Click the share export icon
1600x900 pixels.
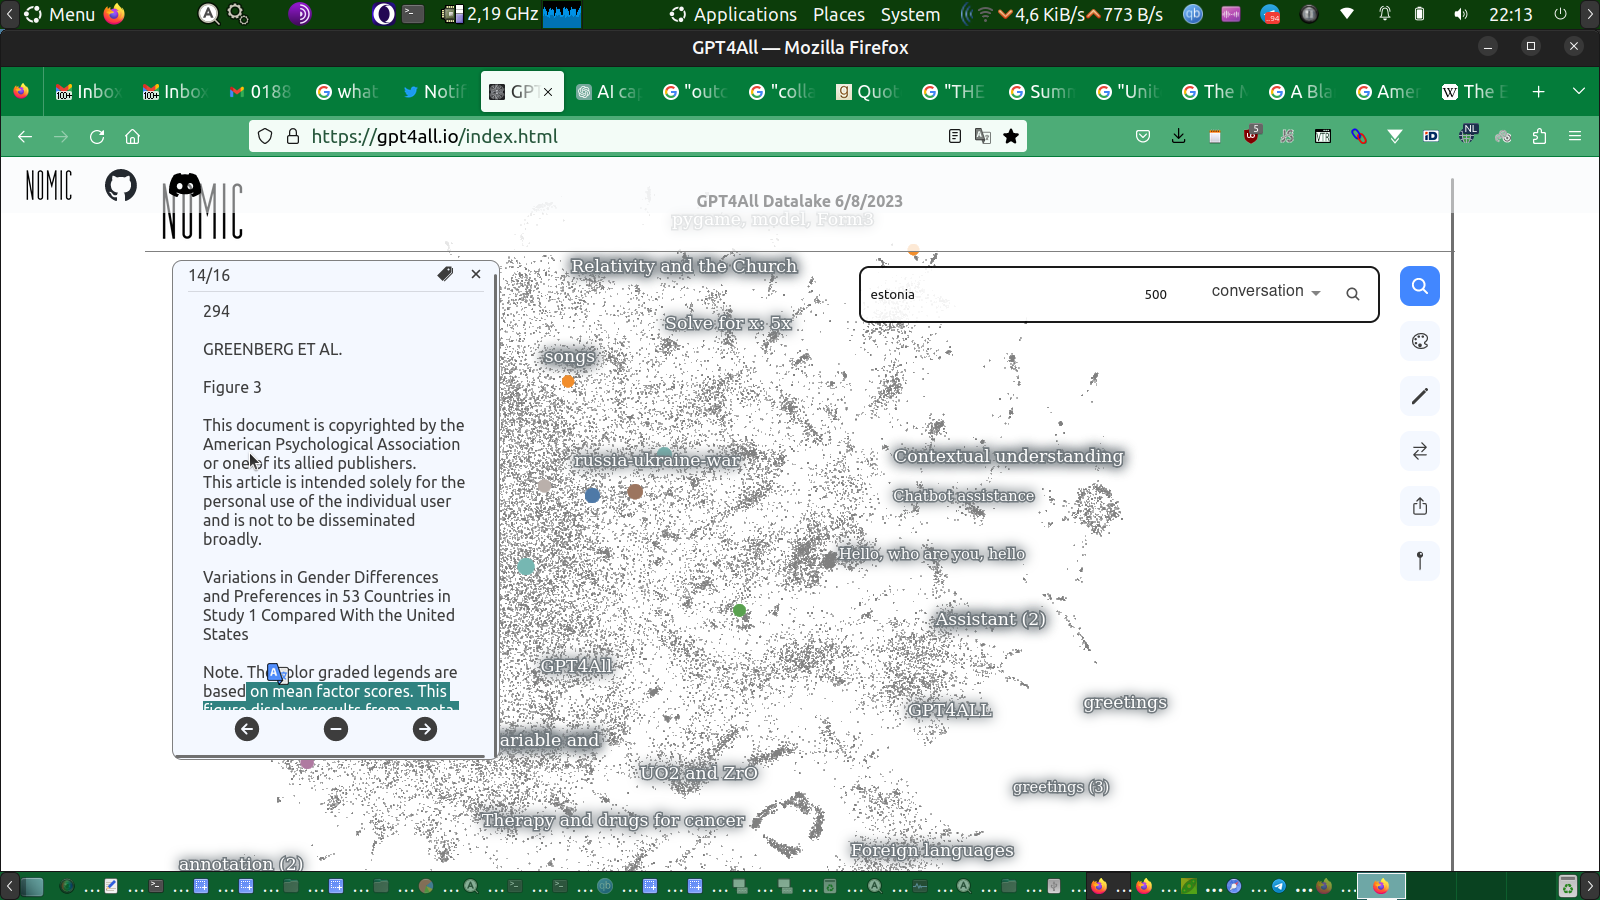[1419, 506]
